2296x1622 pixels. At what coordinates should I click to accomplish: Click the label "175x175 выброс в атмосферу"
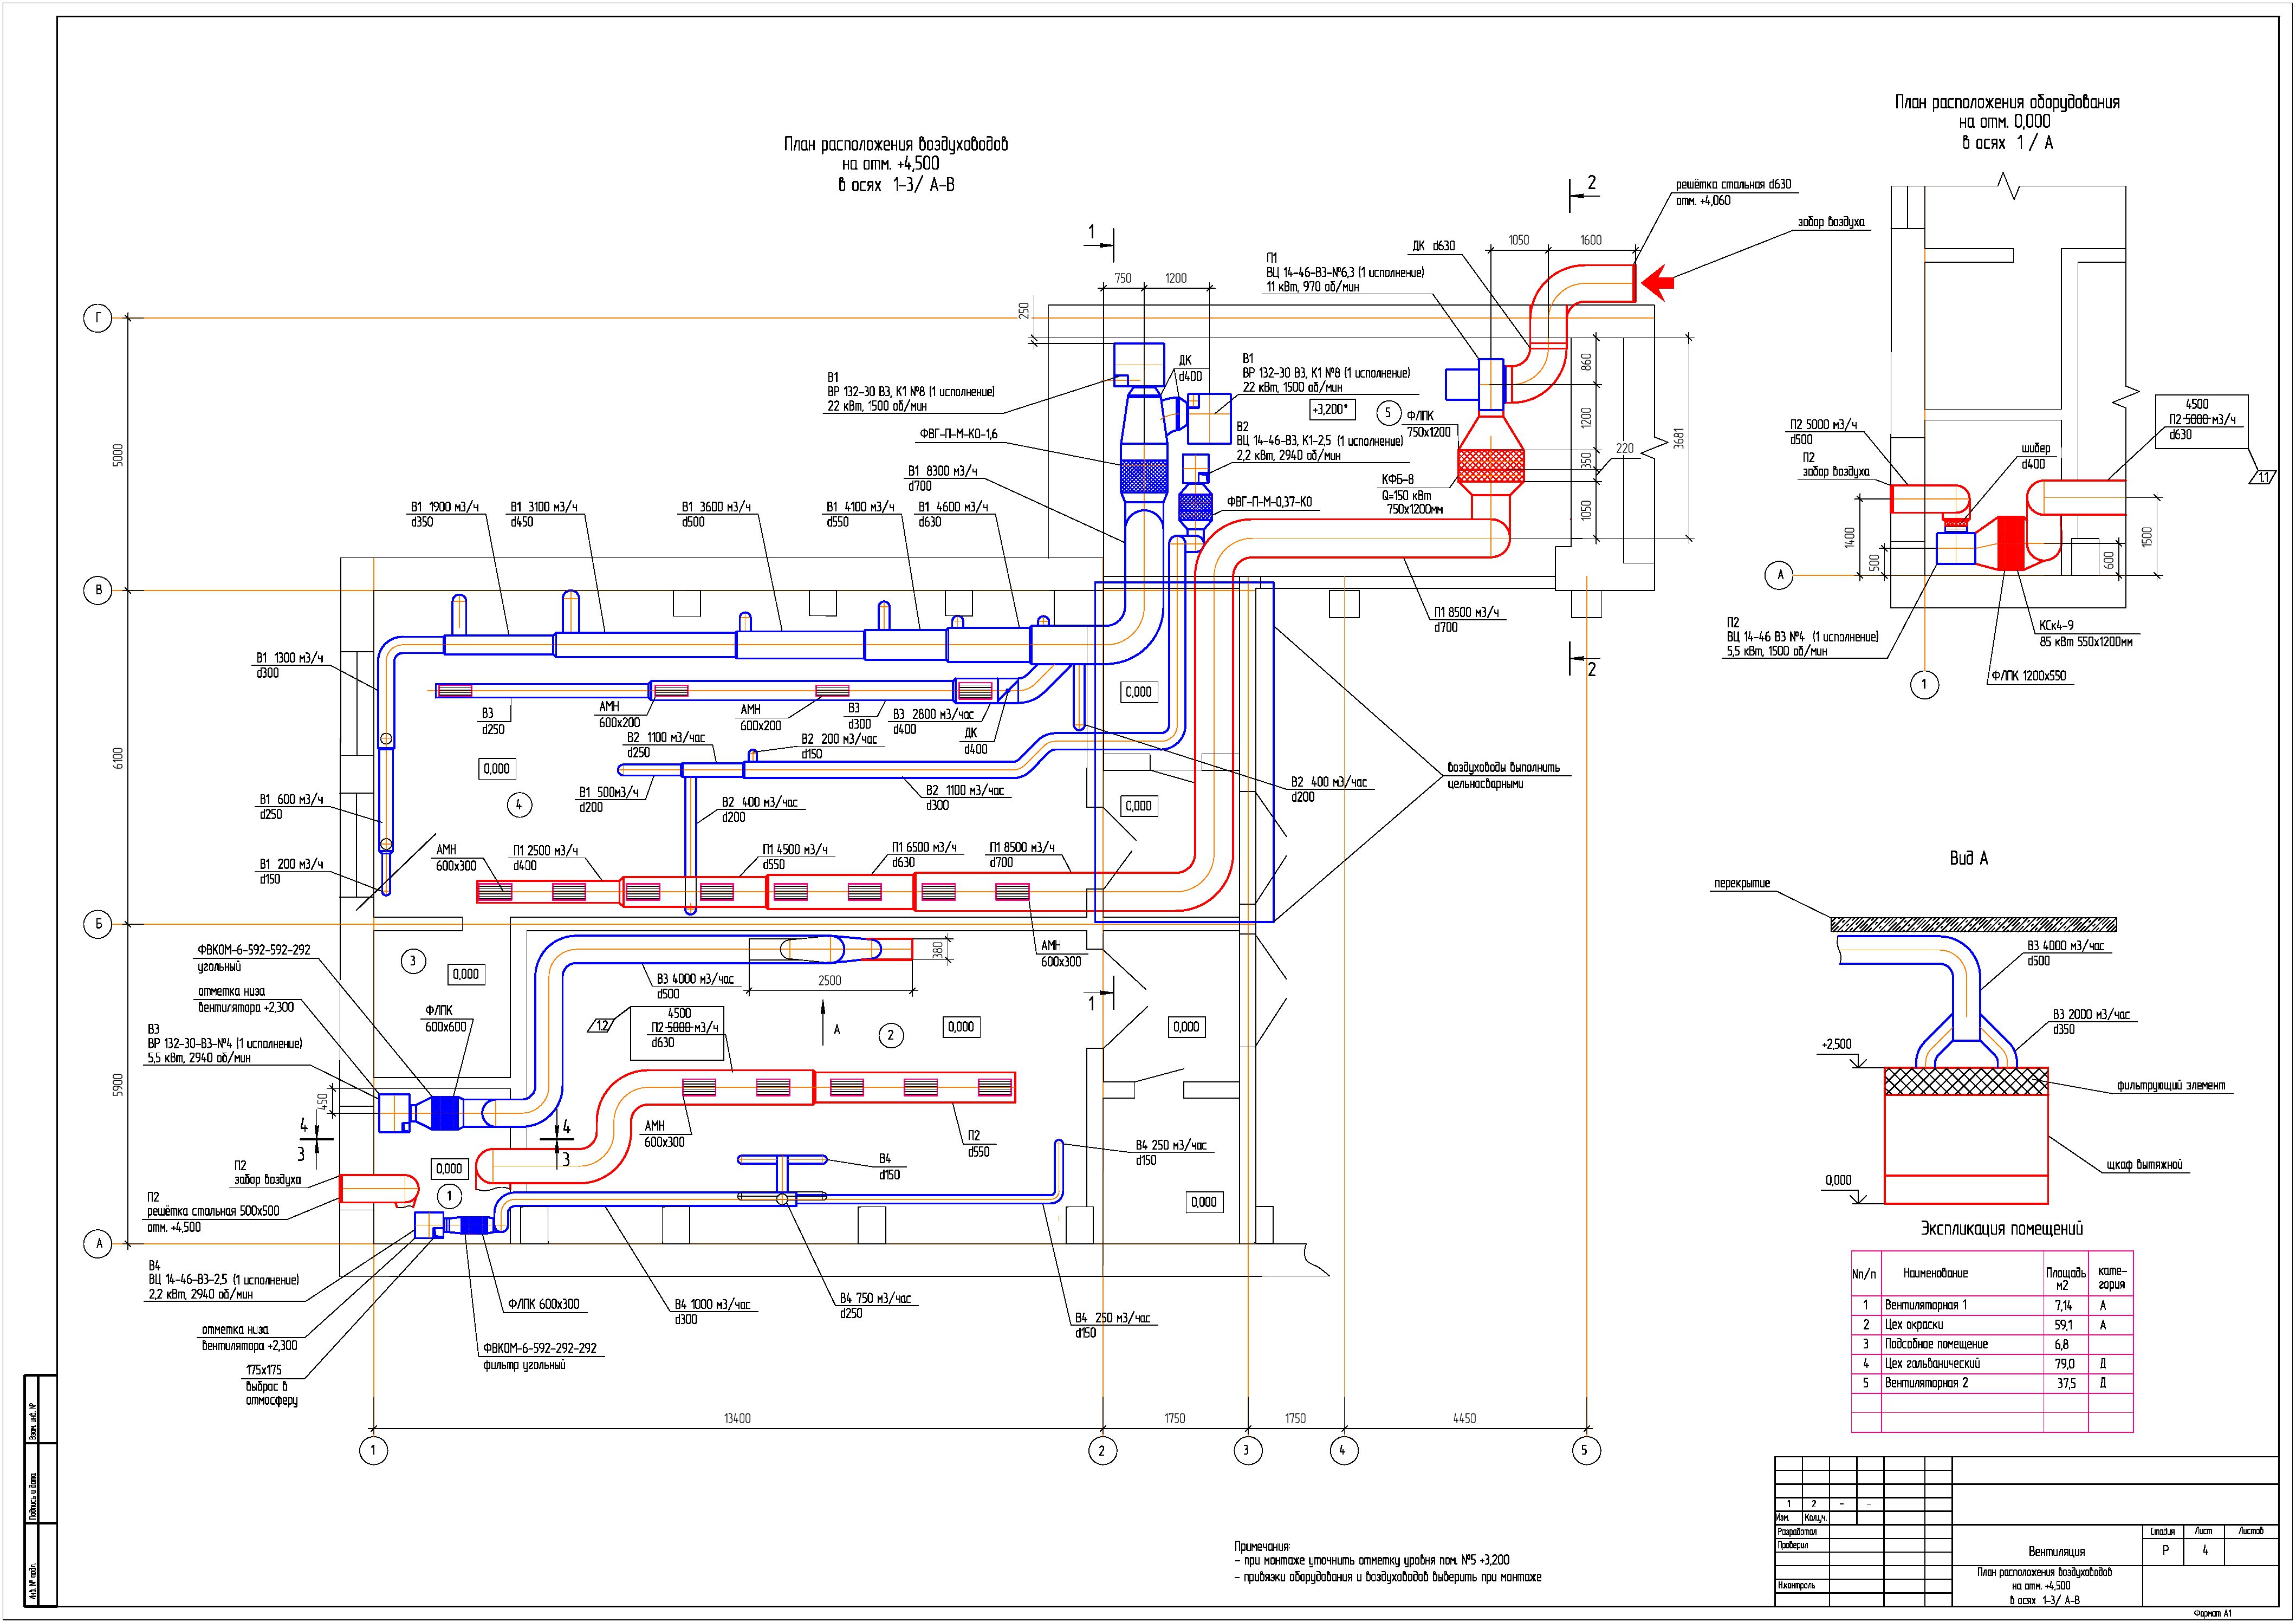pos(271,1385)
